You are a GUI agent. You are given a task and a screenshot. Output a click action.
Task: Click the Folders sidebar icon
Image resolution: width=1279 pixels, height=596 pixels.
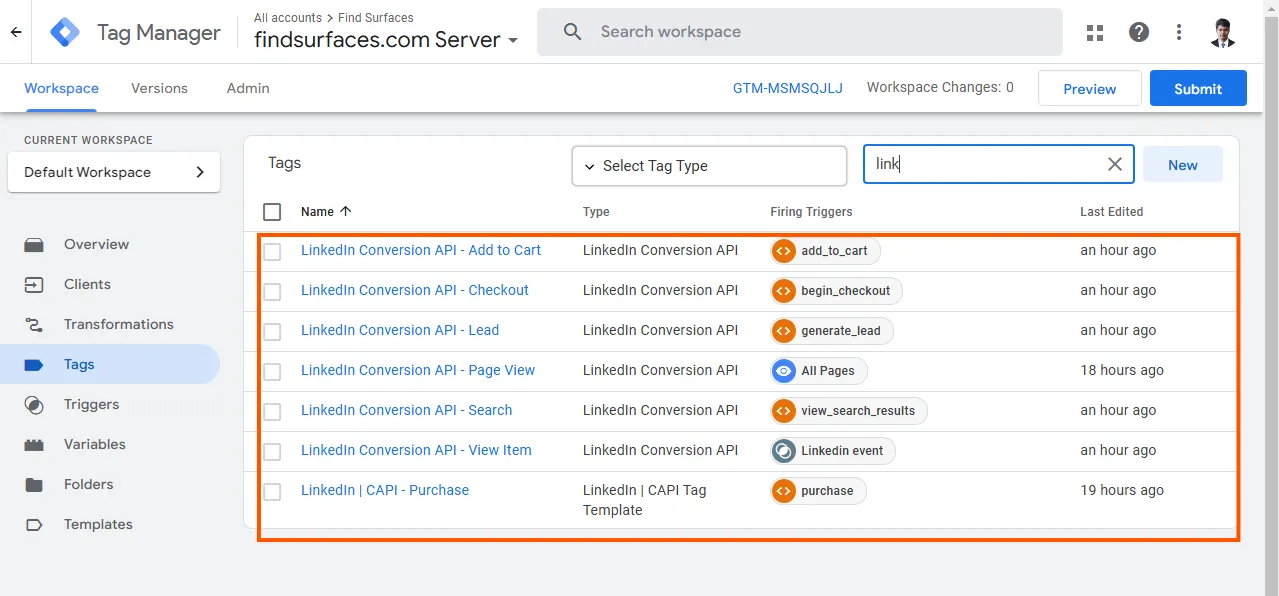34,484
